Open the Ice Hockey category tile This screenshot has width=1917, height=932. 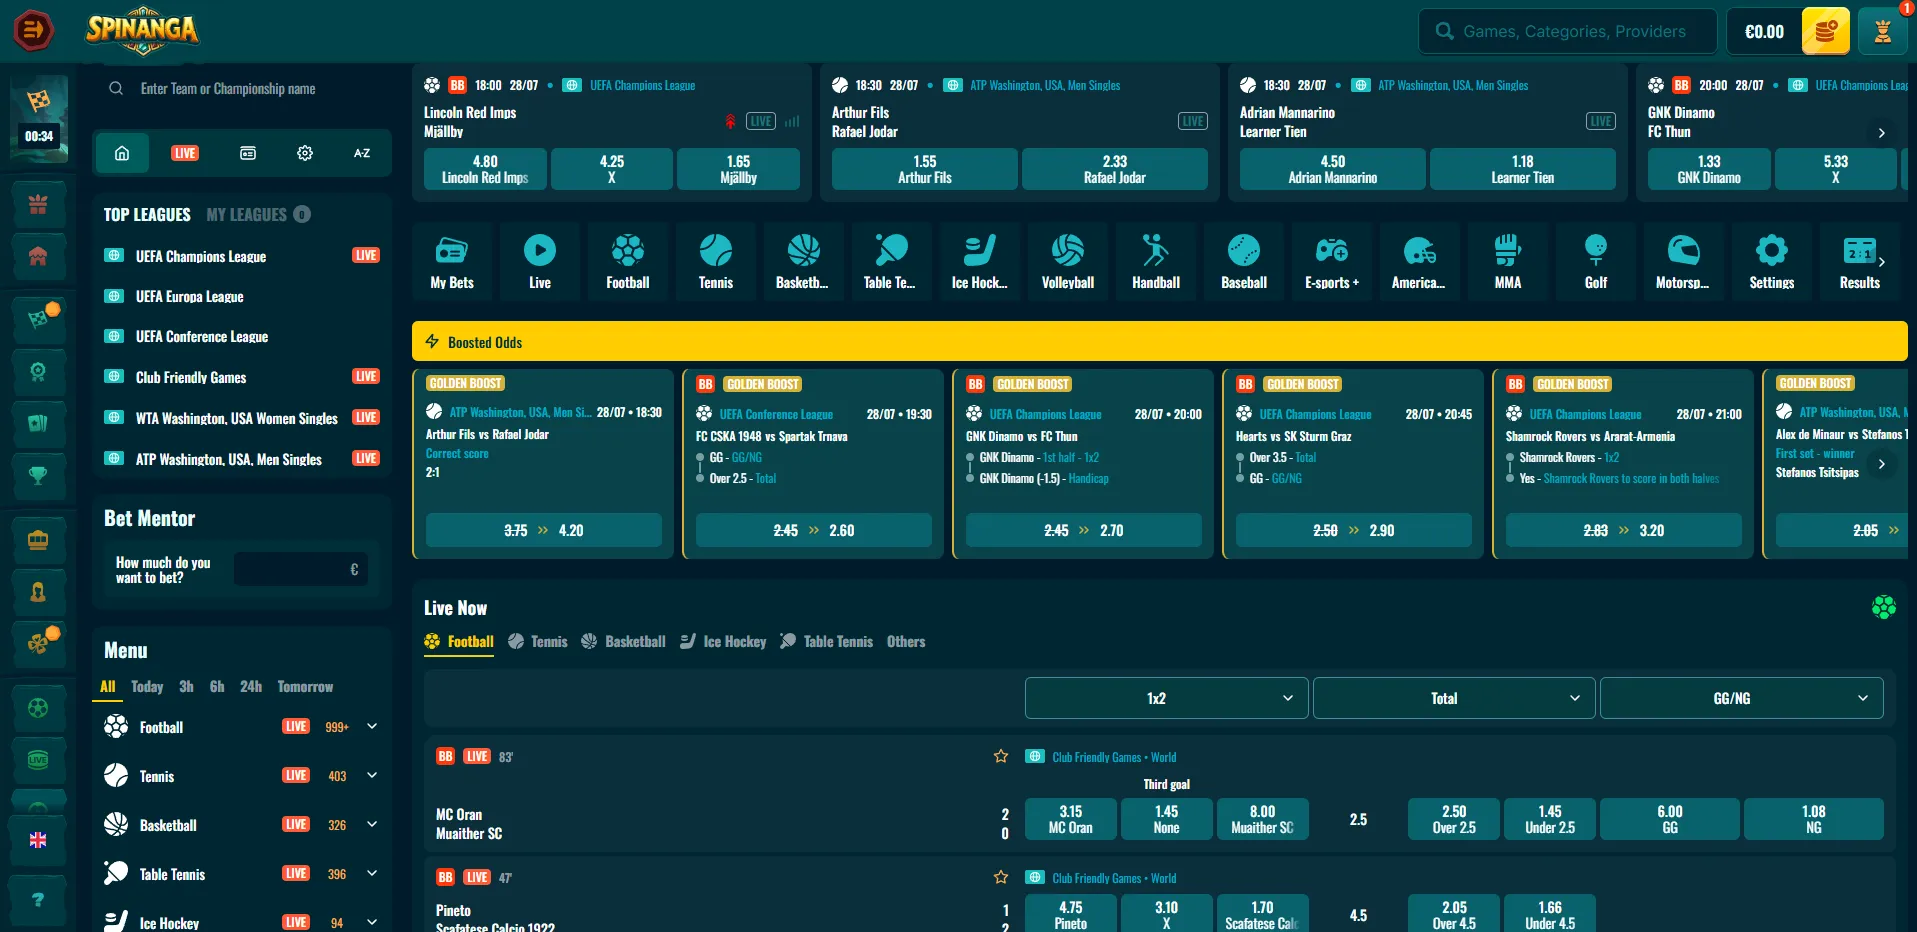tap(979, 261)
